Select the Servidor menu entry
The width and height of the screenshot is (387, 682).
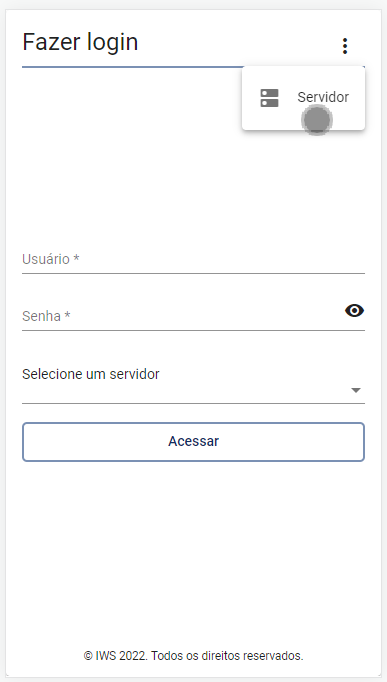(304, 98)
